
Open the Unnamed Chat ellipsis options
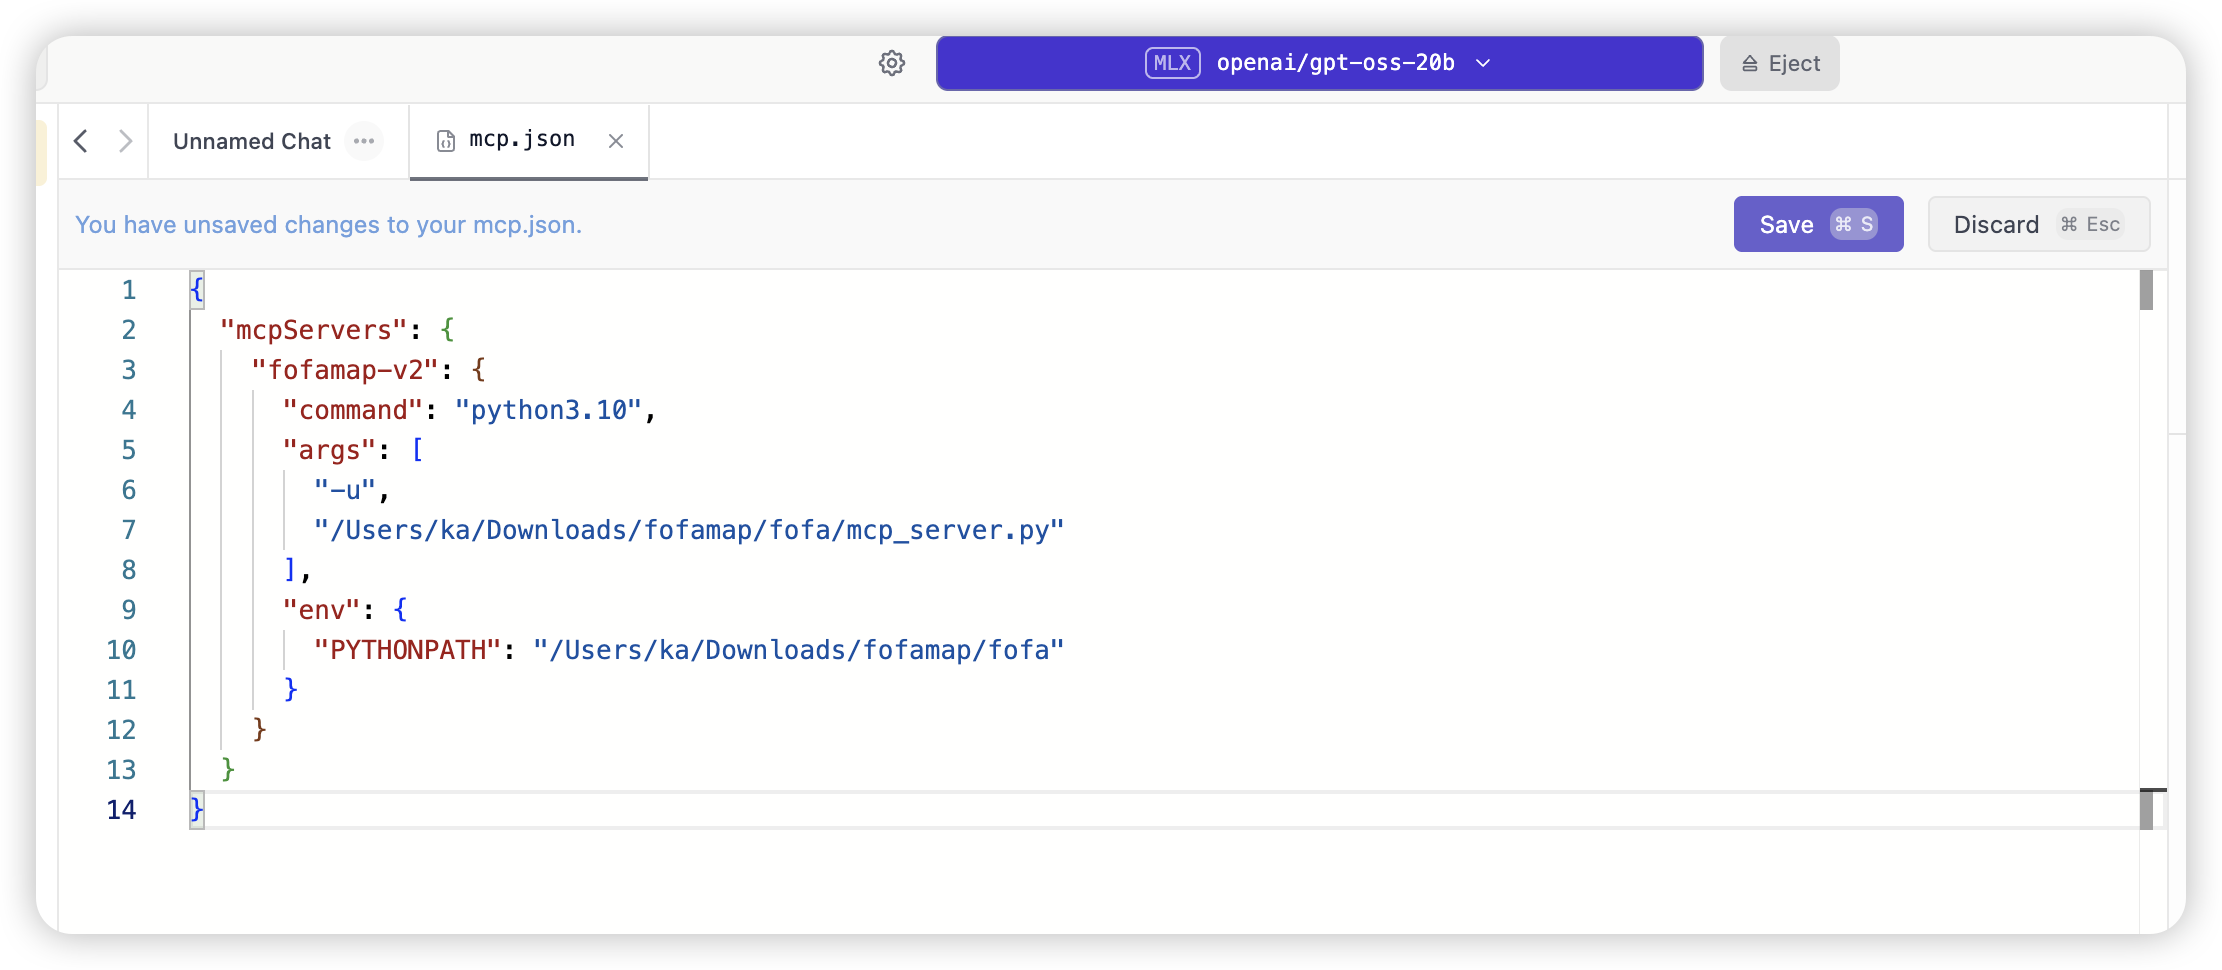(364, 141)
